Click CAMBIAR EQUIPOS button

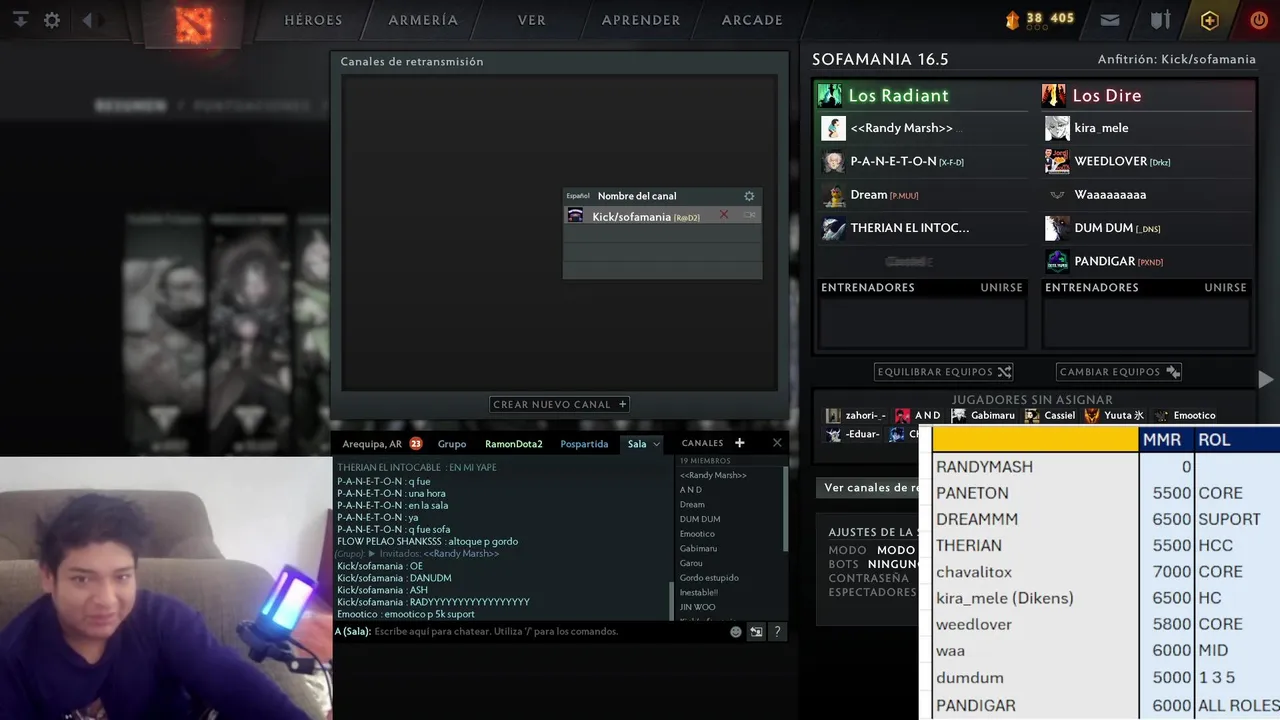[1120, 372]
